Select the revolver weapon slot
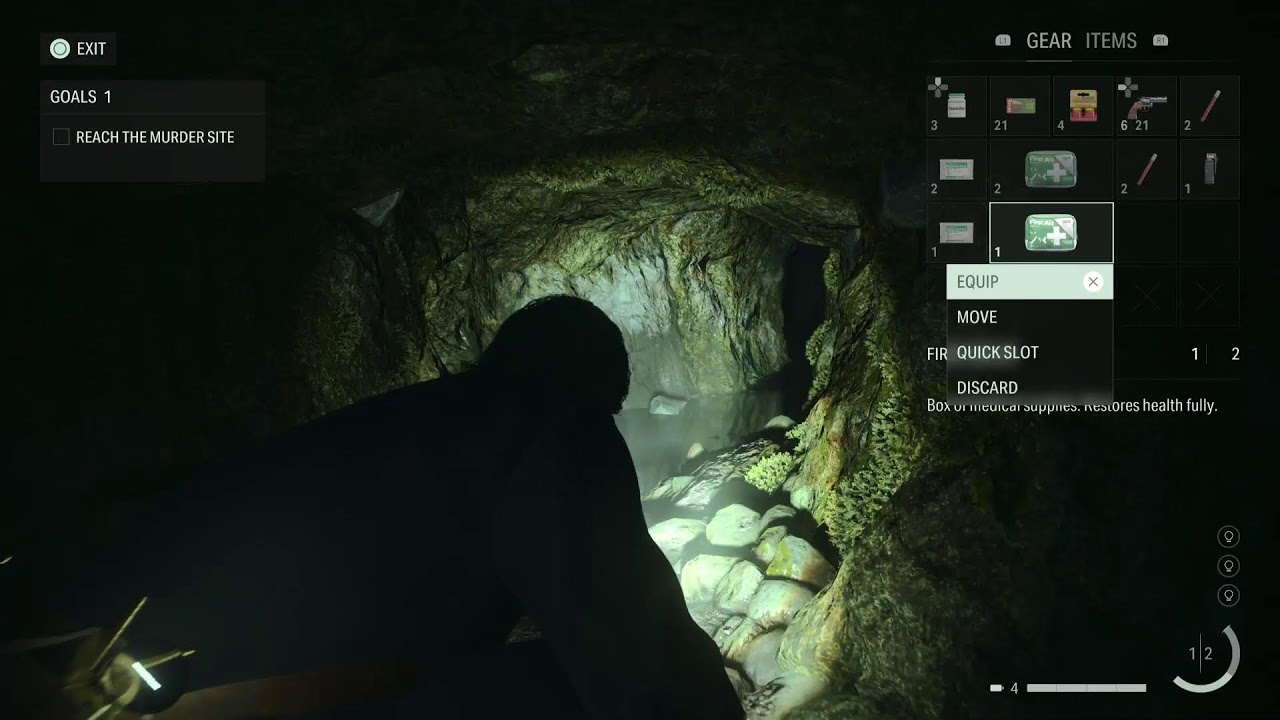 [x=1146, y=106]
